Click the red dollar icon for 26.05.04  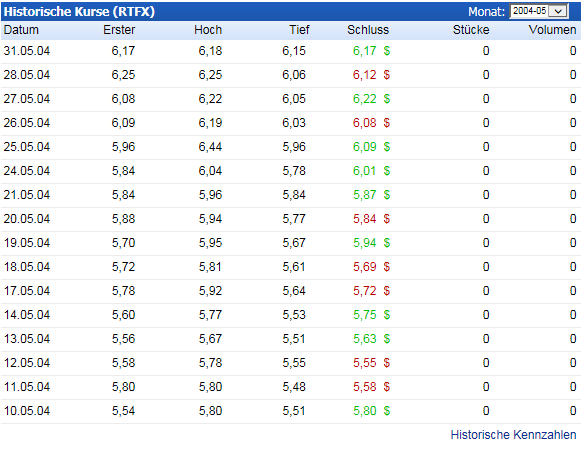pyautogui.click(x=387, y=123)
